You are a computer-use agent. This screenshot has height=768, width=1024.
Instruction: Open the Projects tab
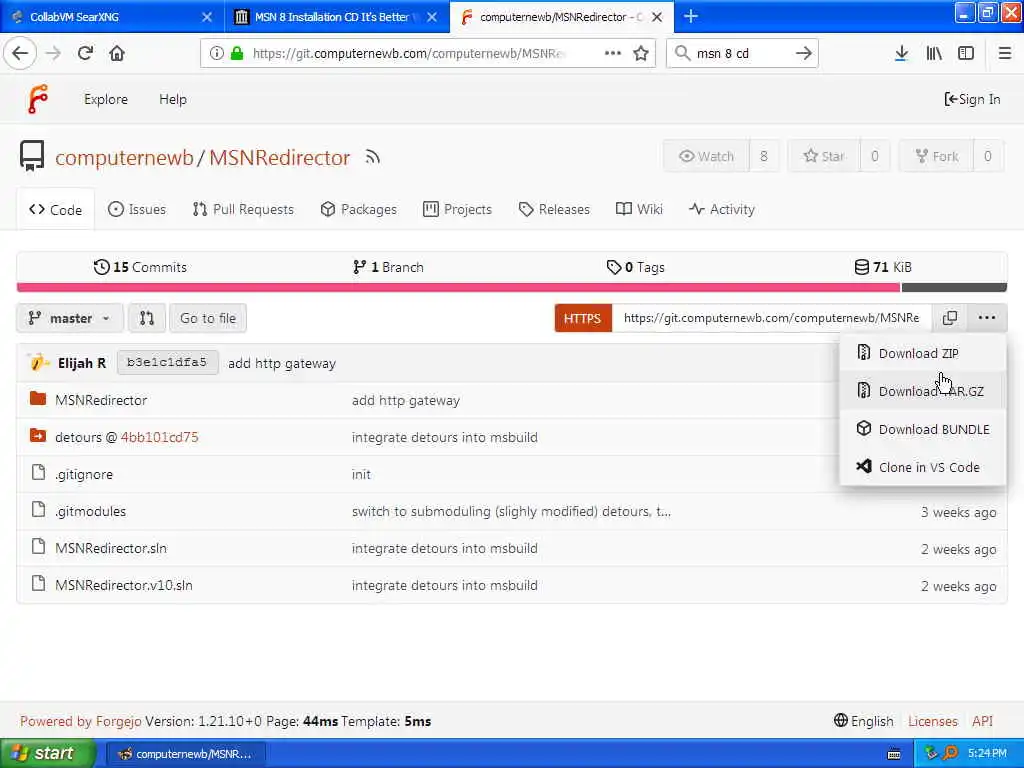pyautogui.click(x=457, y=209)
